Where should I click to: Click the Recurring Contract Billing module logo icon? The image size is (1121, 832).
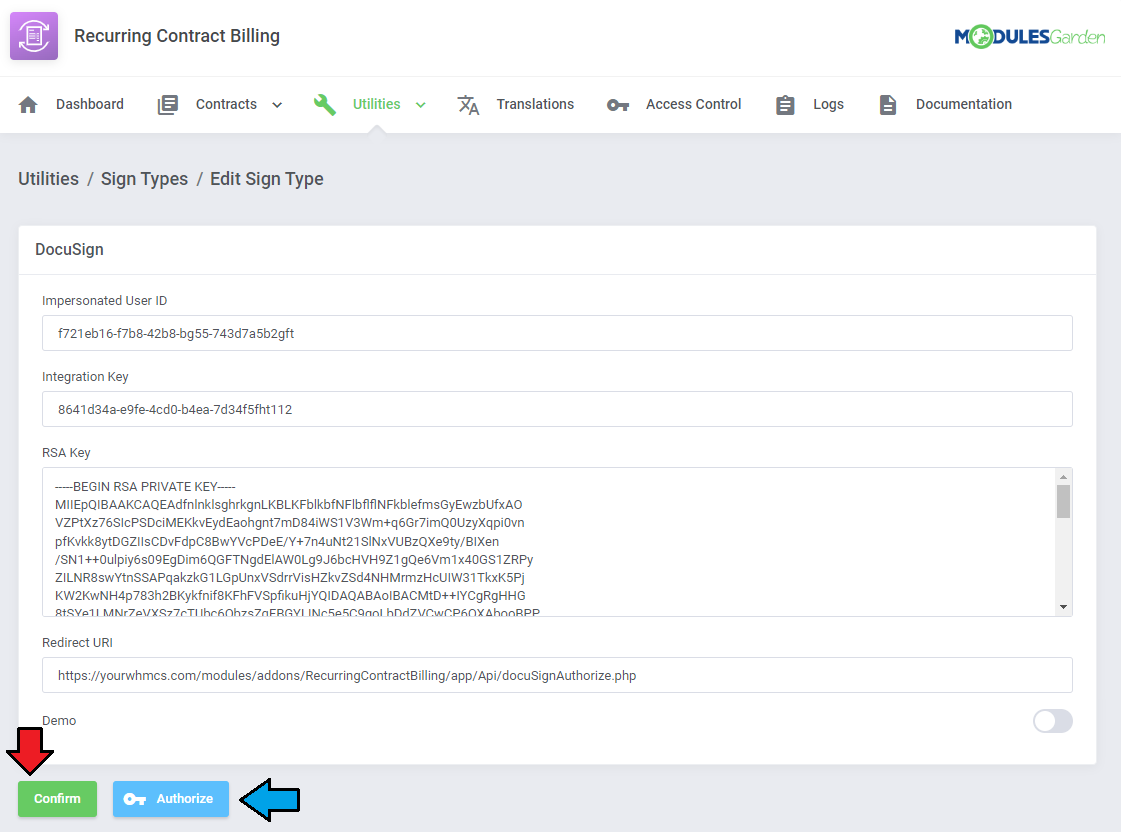click(x=34, y=36)
